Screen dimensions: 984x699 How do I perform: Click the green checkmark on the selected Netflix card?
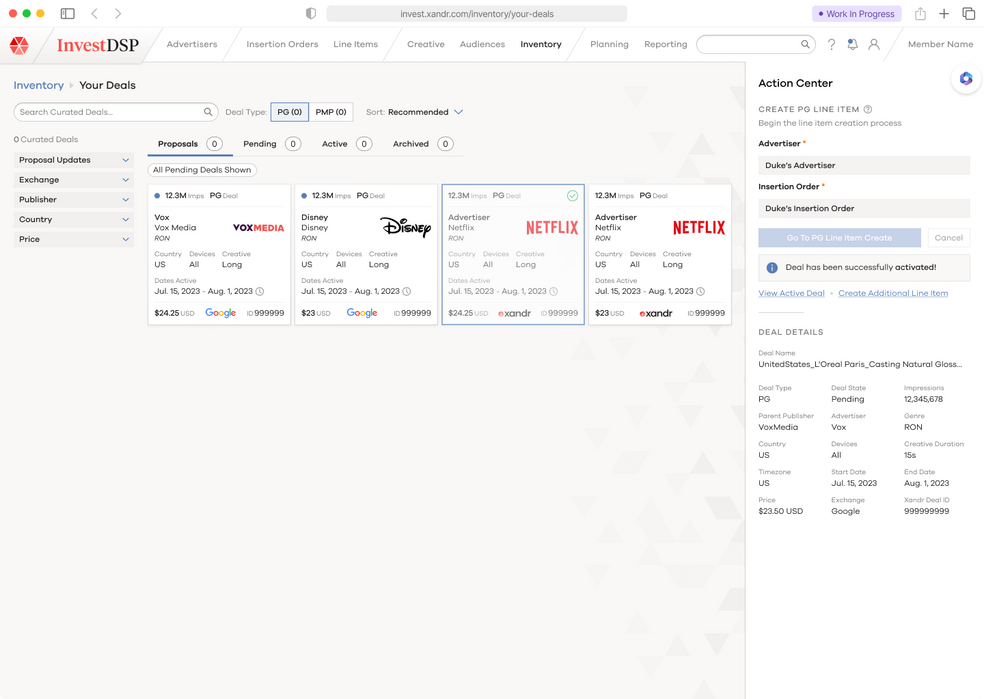[572, 196]
